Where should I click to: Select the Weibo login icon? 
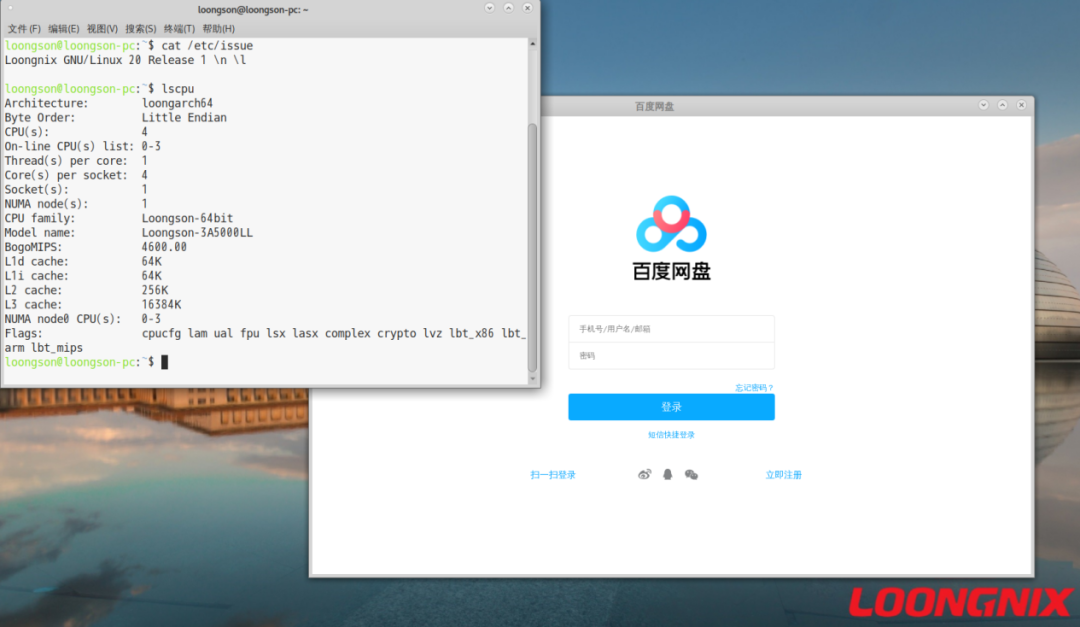pyautogui.click(x=644, y=474)
